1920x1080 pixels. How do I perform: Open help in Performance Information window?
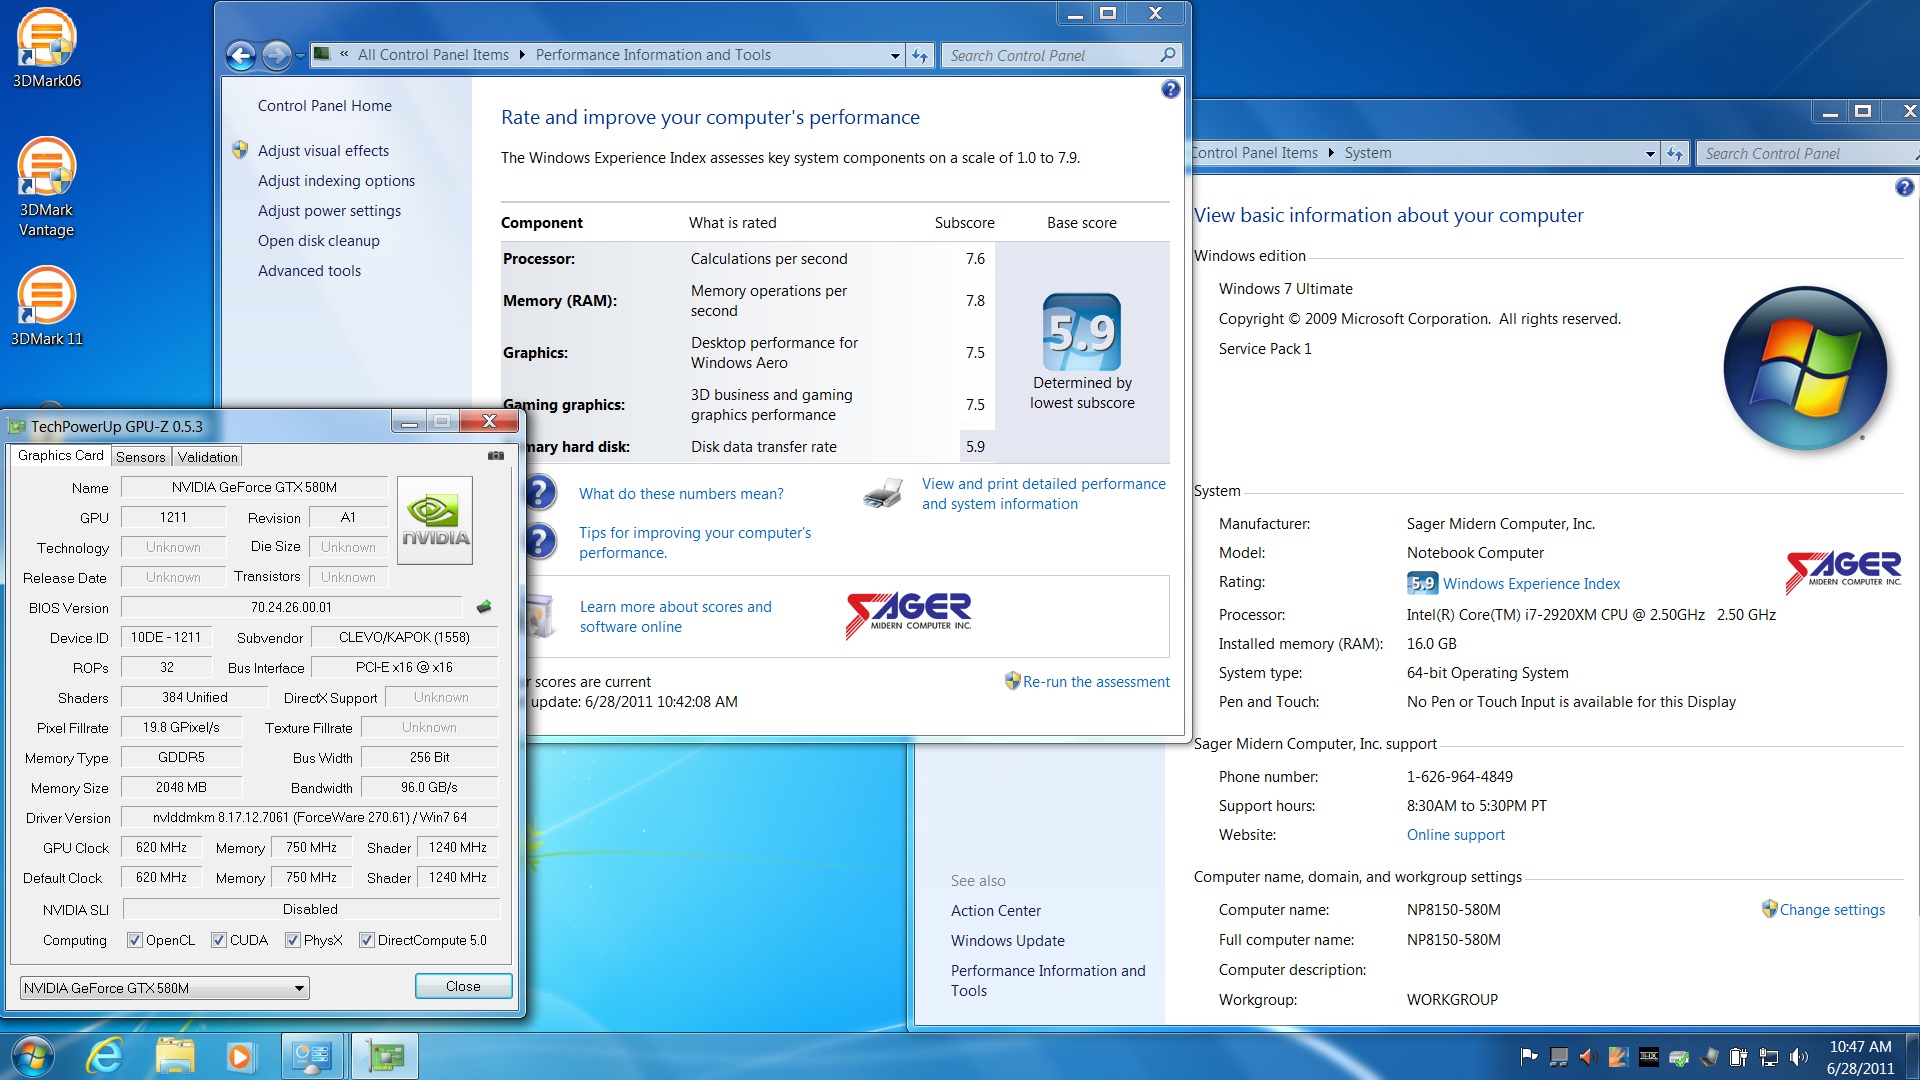pyautogui.click(x=1170, y=89)
